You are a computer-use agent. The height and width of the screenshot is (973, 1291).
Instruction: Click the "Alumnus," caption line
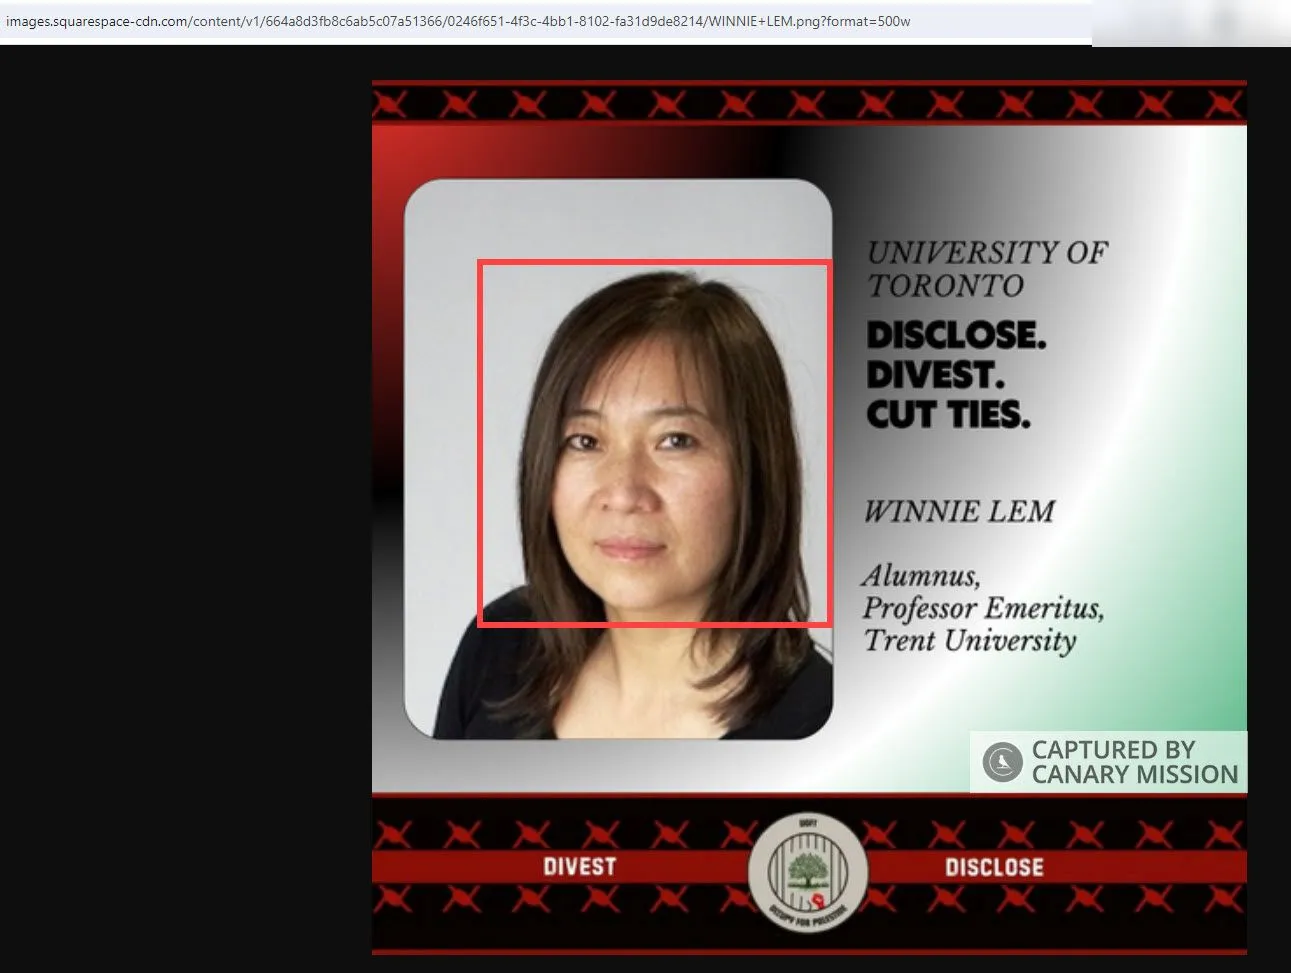921,576
